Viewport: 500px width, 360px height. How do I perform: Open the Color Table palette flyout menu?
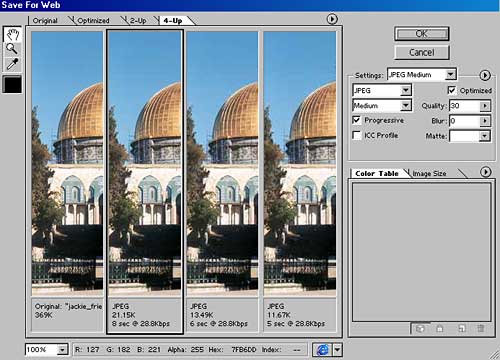coord(486,172)
